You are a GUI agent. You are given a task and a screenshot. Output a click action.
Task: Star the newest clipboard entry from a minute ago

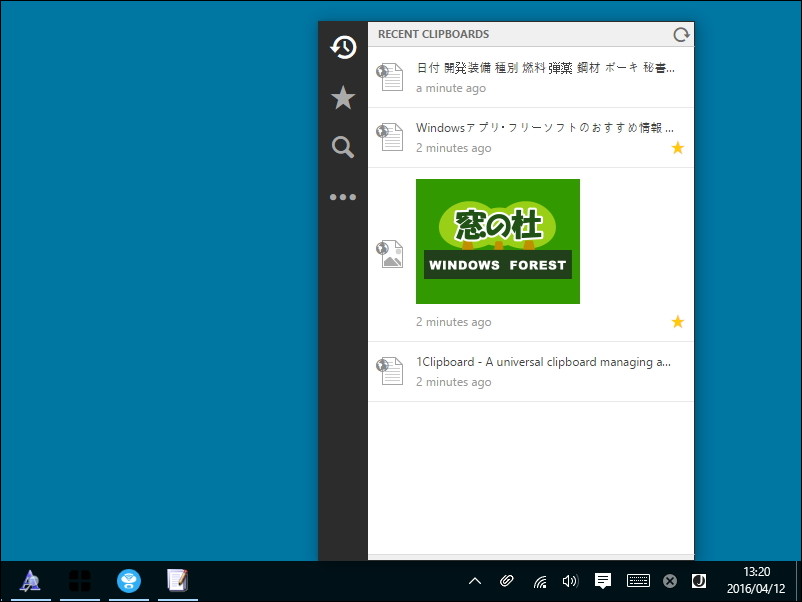(678, 88)
